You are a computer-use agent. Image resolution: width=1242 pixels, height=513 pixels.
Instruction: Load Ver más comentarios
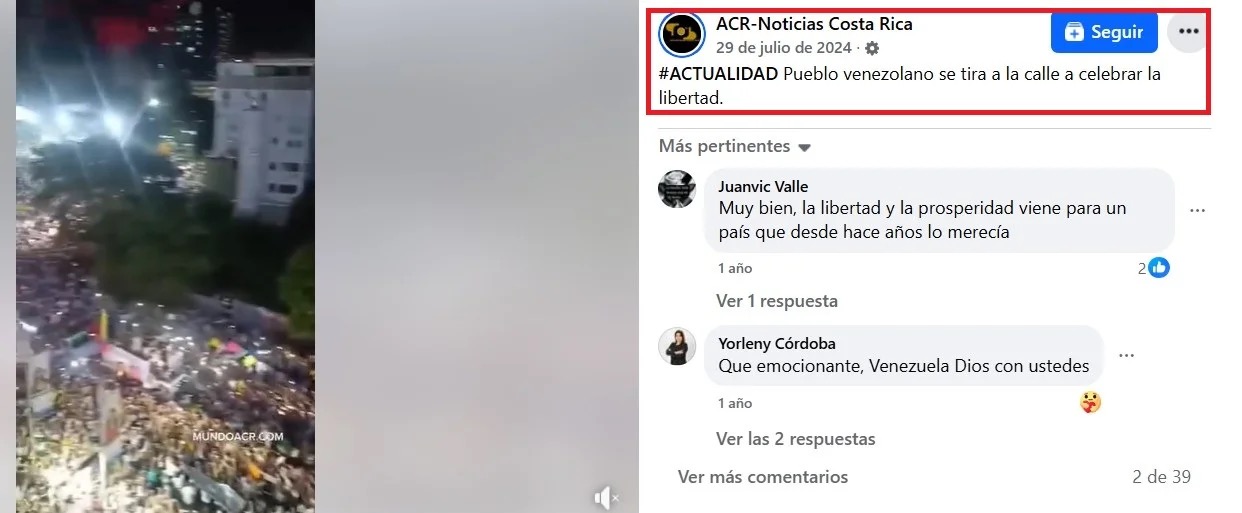click(x=763, y=477)
